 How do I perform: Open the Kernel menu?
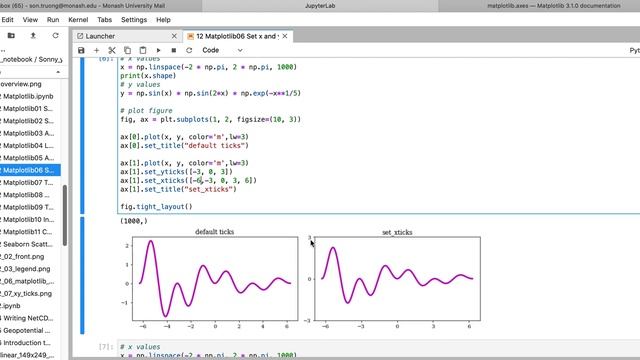tap(78, 20)
